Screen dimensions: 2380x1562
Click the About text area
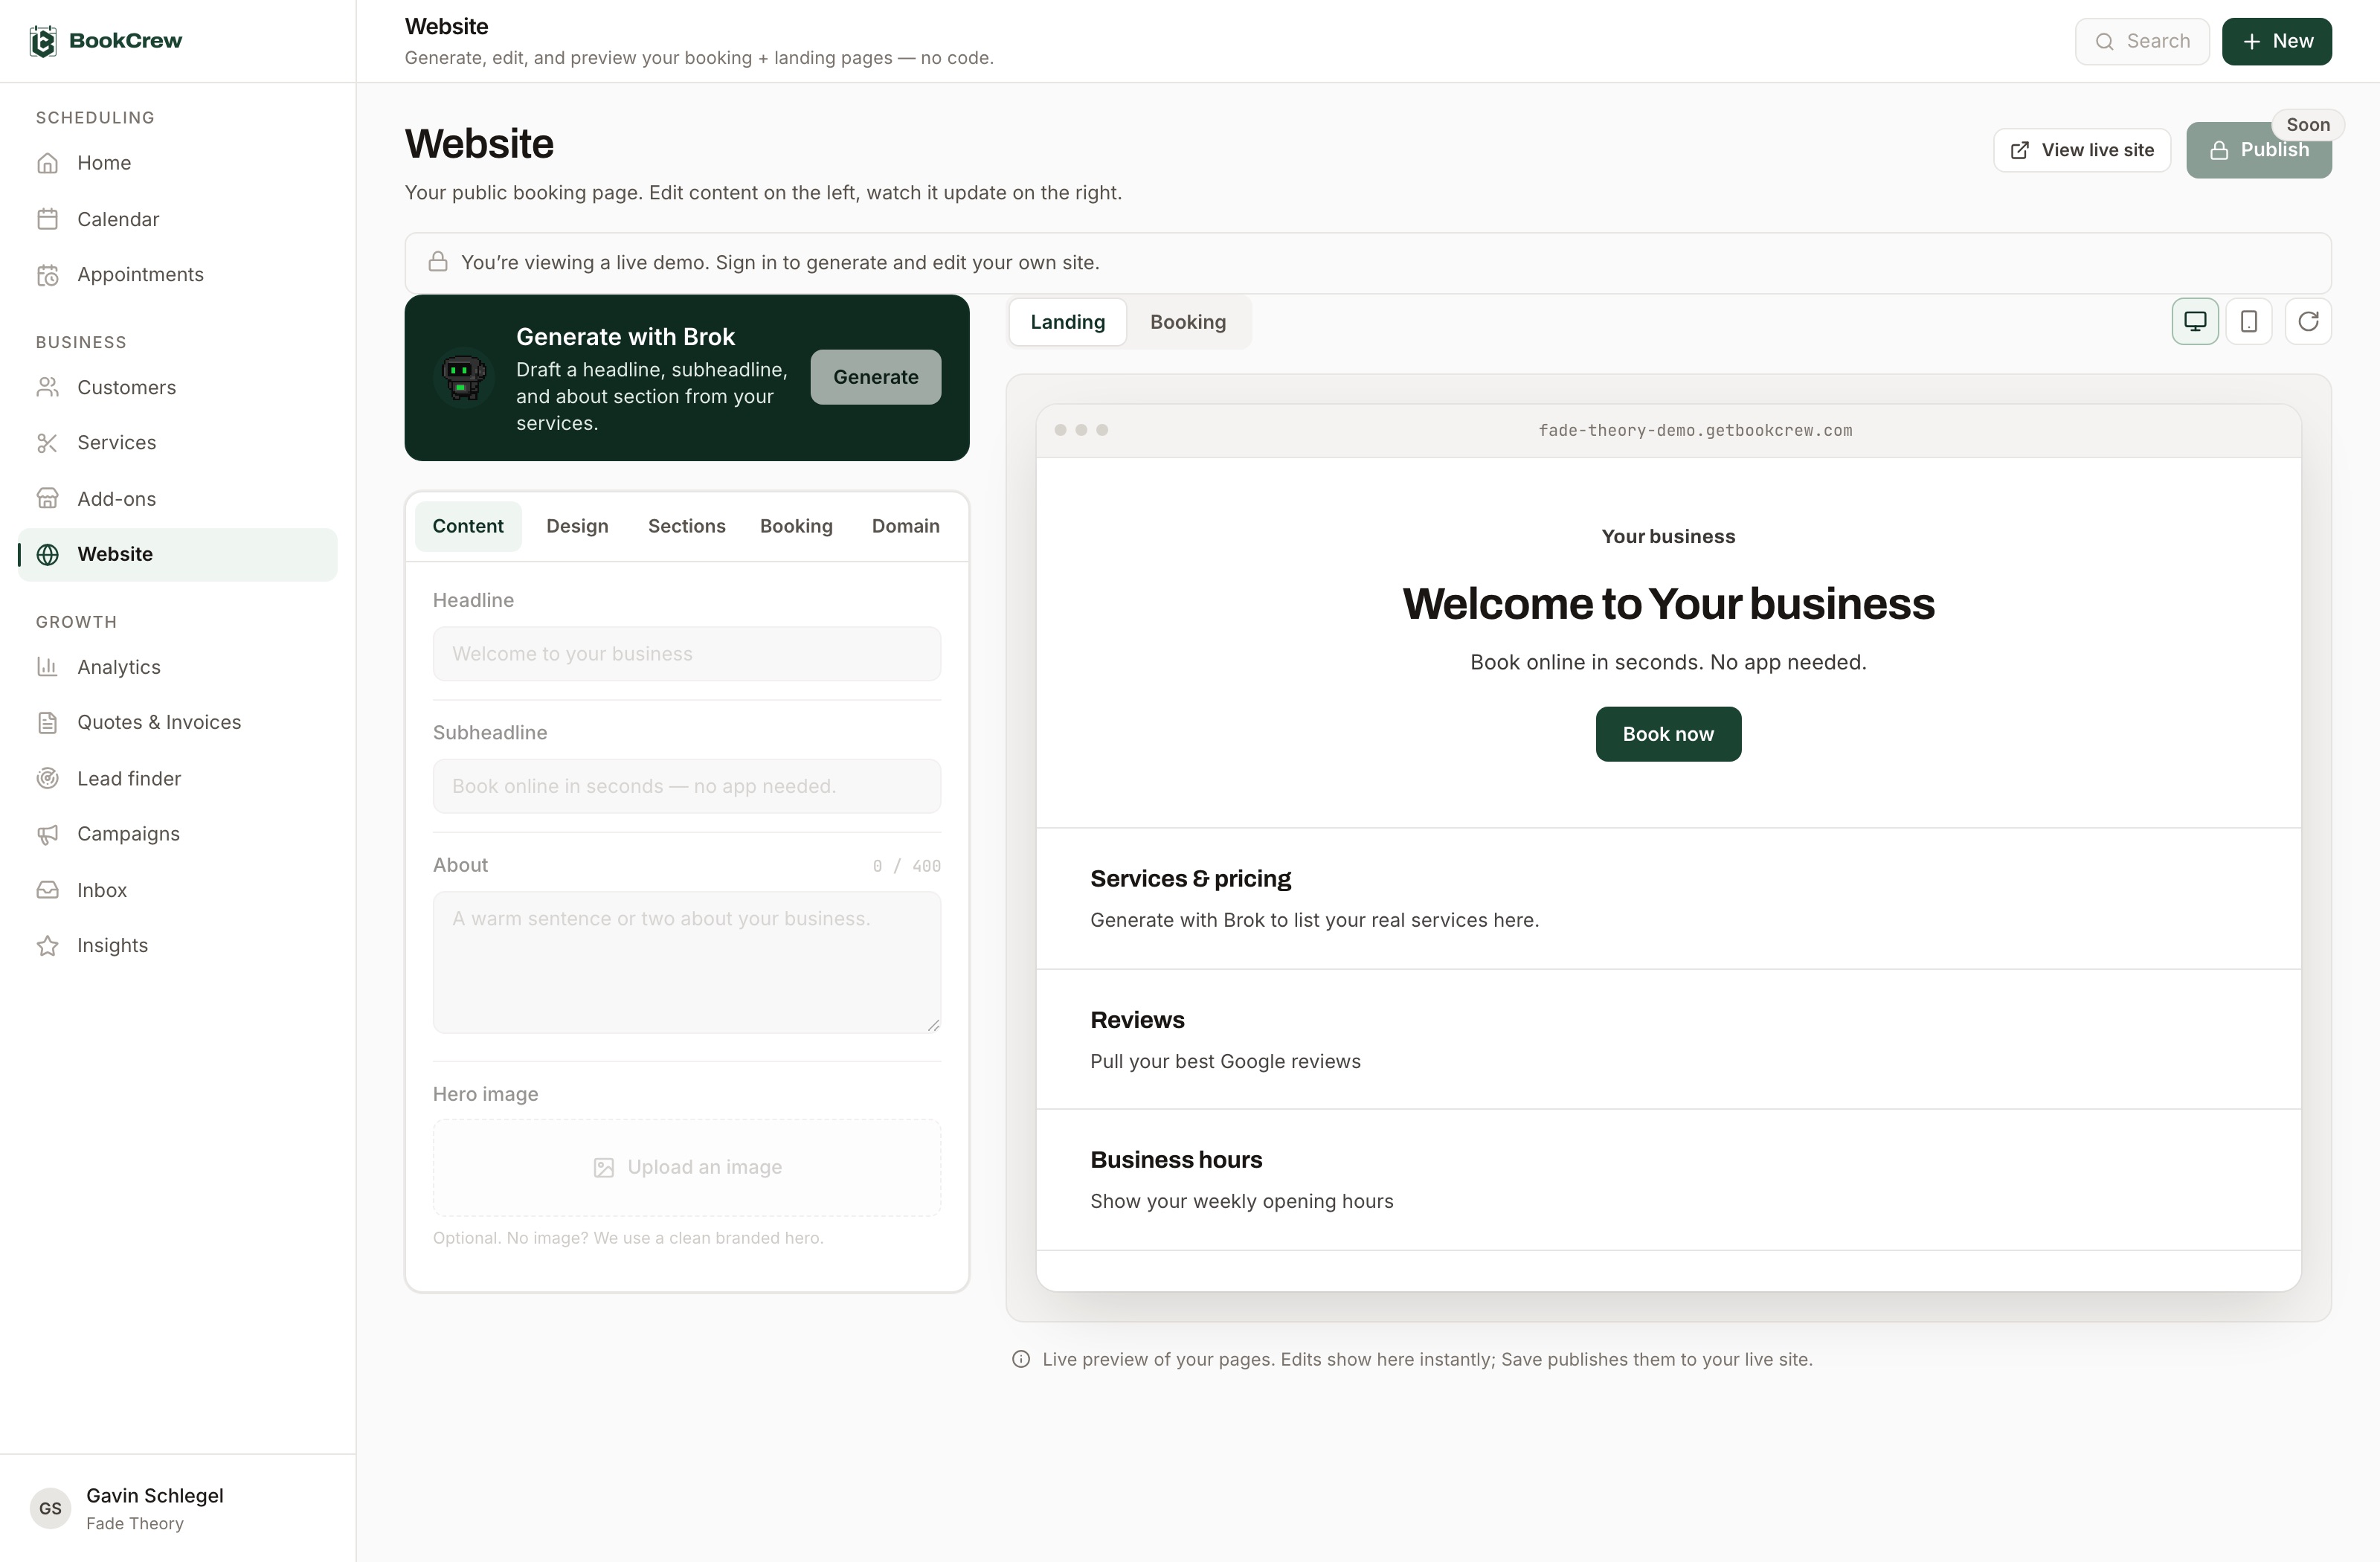coord(687,962)
